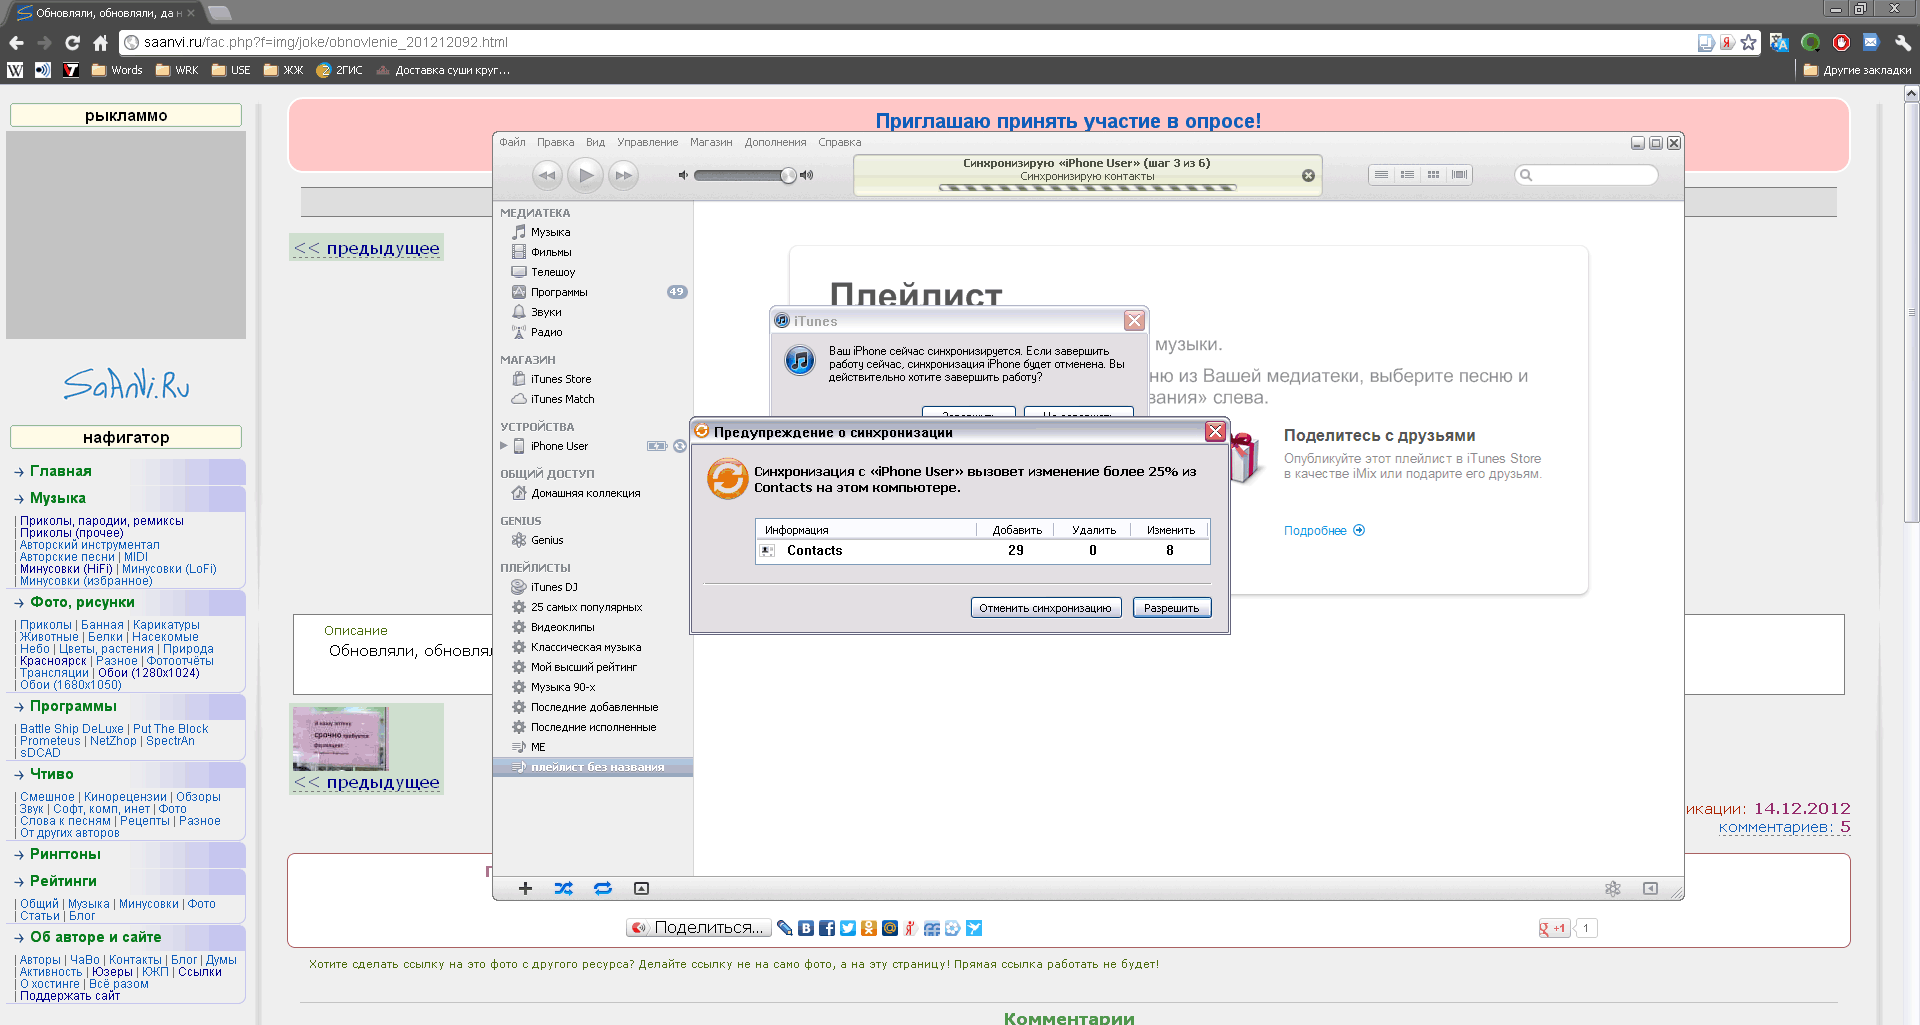Select the 25 самых популярных playlist
The height and width of the screenshot is (1025, 1920).
586,607
